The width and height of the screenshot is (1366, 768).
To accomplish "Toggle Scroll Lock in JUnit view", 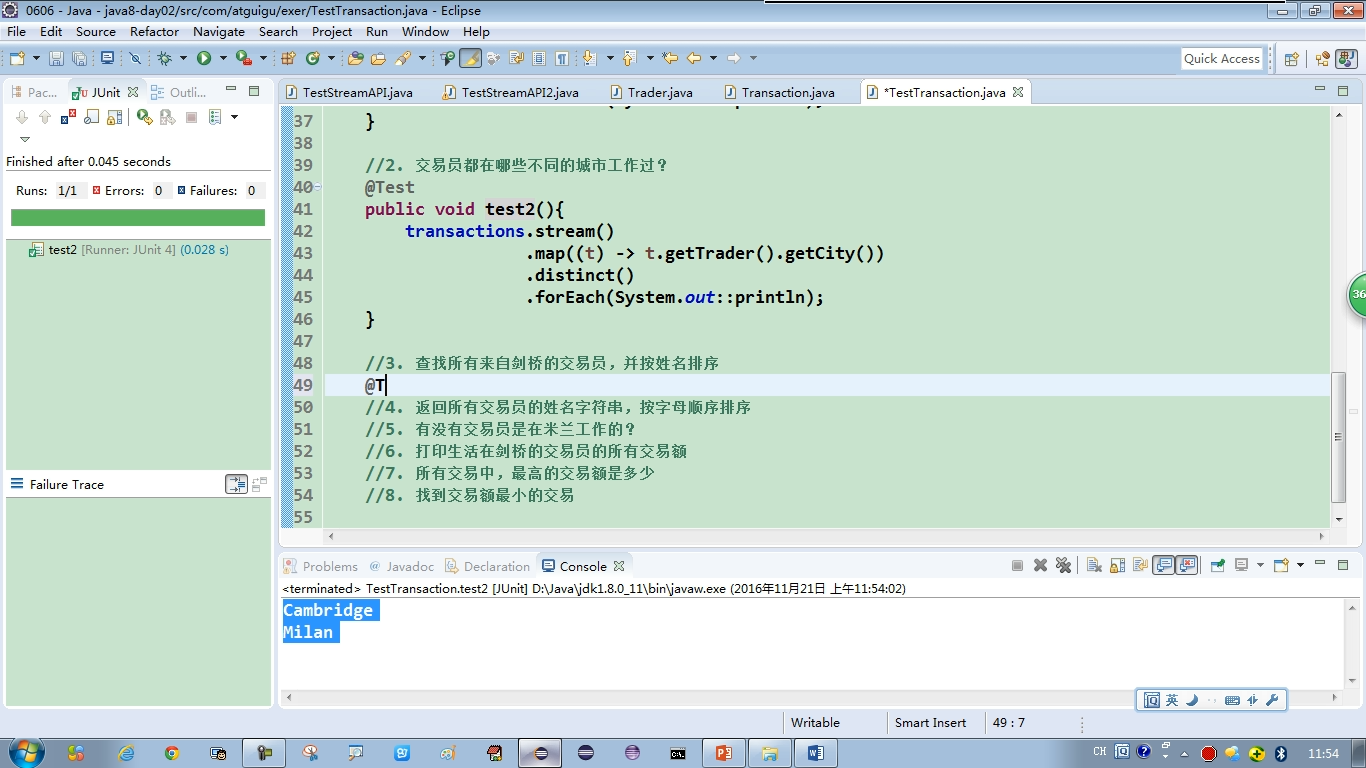I will pos(114,117).
